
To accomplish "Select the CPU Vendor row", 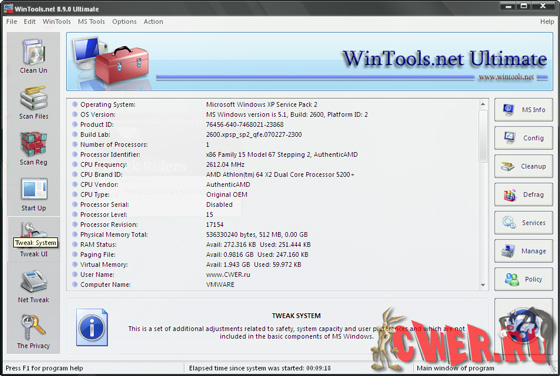I will (273, 185).
